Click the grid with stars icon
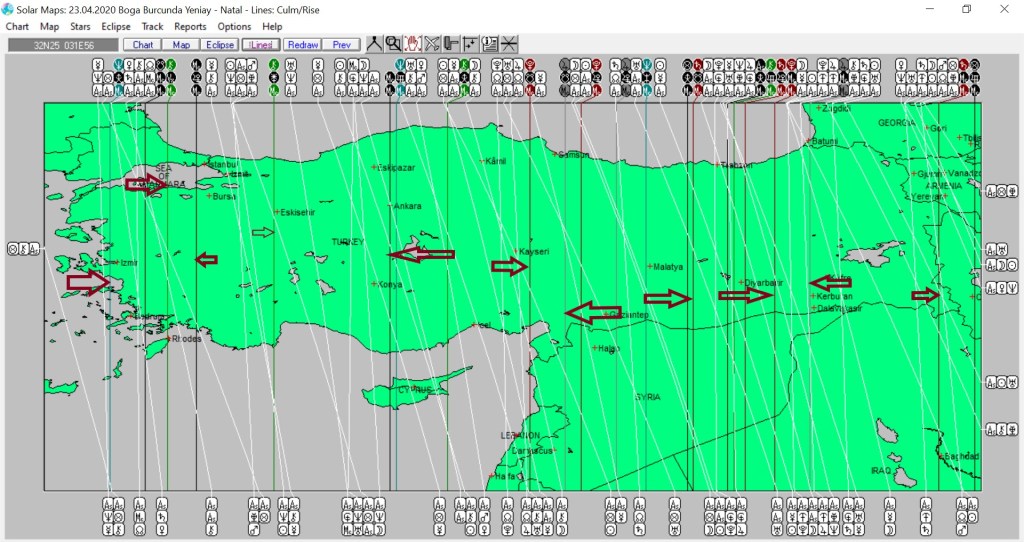 [x=470, y=44]
